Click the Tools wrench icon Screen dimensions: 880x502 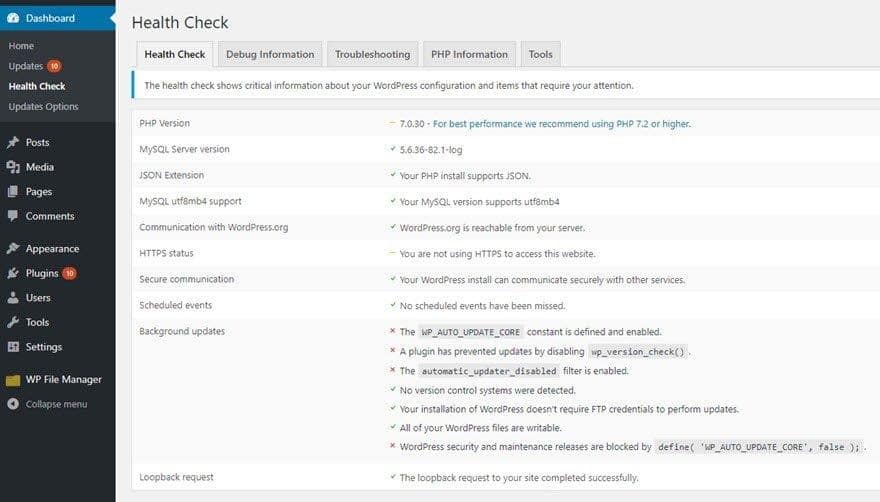pos(13,322)
